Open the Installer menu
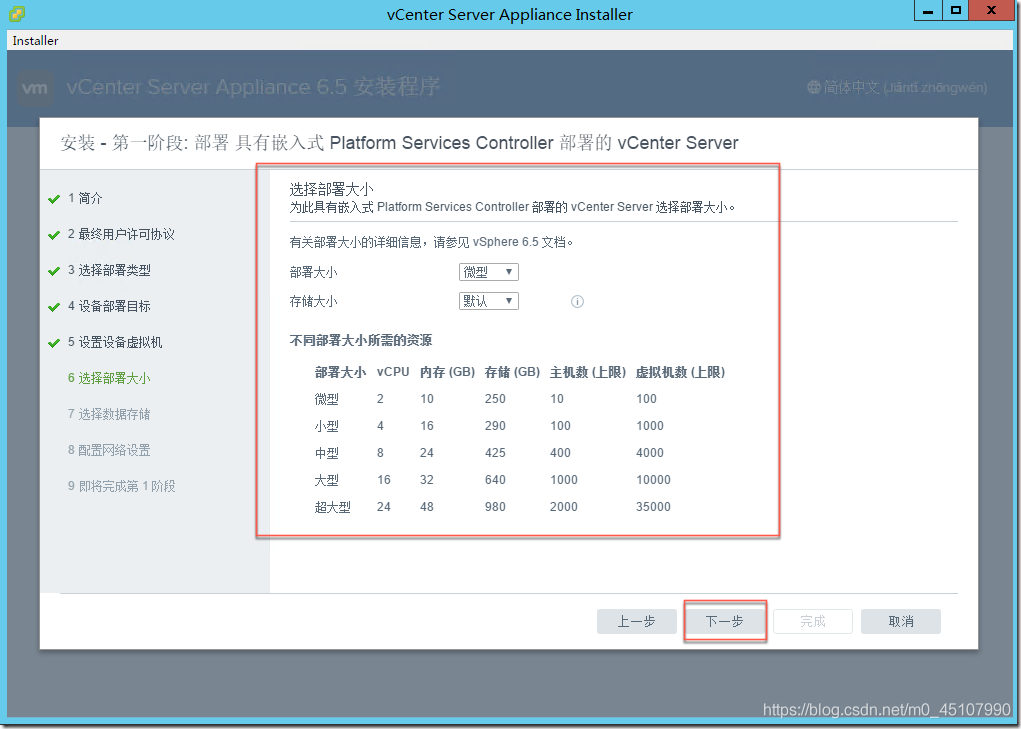This screenshot has width=1021, height=729. (35, 40)
